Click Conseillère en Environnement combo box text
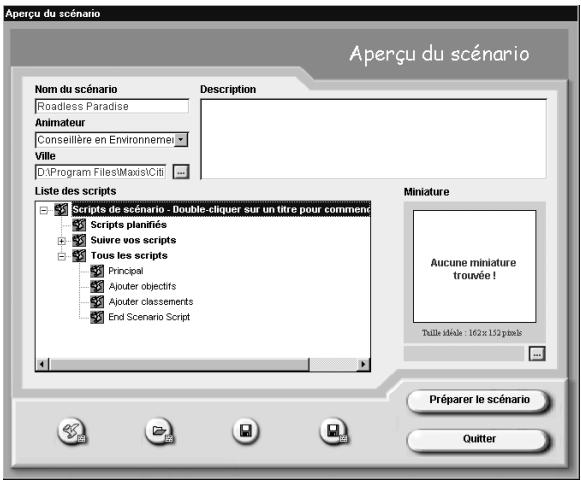Viewport: 581px width, 482px height. 105,140
